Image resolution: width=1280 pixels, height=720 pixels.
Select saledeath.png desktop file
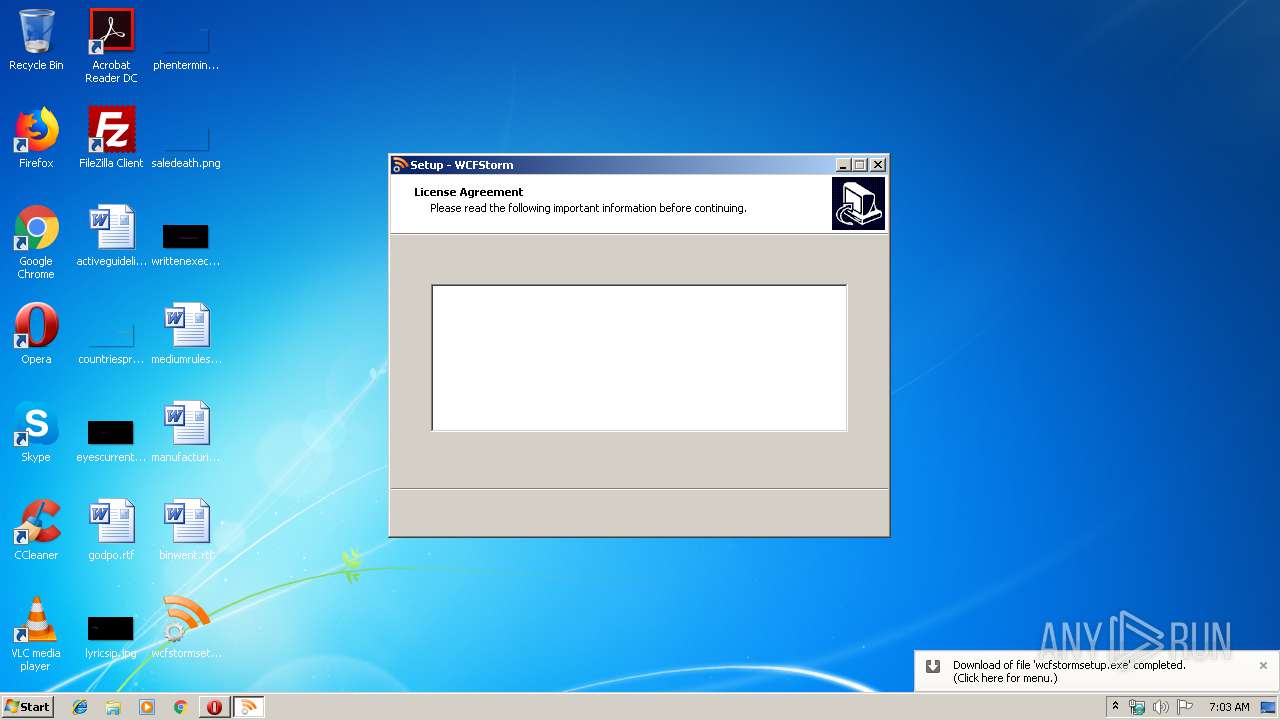click(x=186, y=145)
